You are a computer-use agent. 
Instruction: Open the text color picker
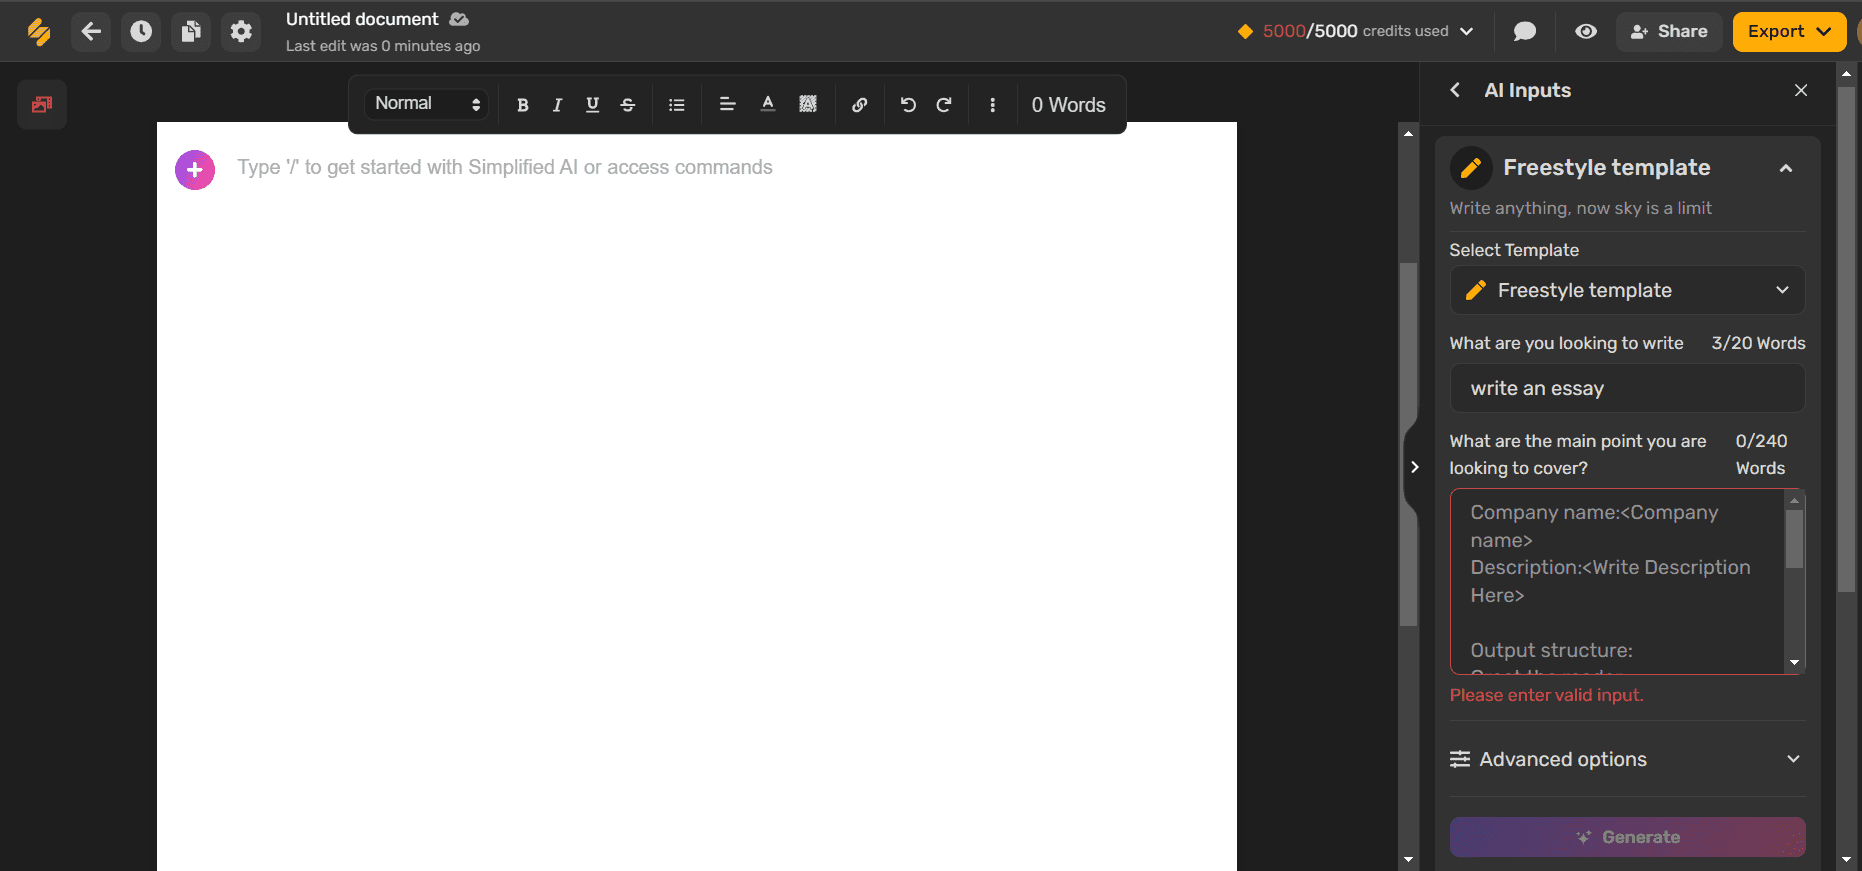point(768,104)
